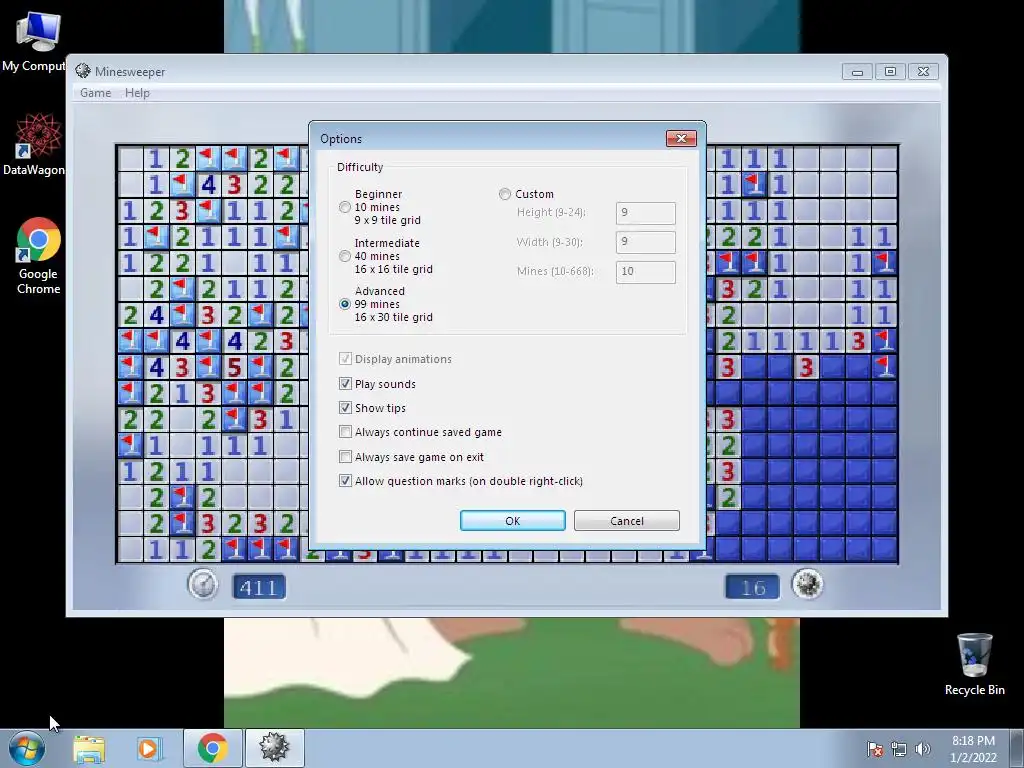This screenshot has width=1024, height=768.
Task: Click the network tray icon
Action: pyautogui.click(x=899, y=749)
